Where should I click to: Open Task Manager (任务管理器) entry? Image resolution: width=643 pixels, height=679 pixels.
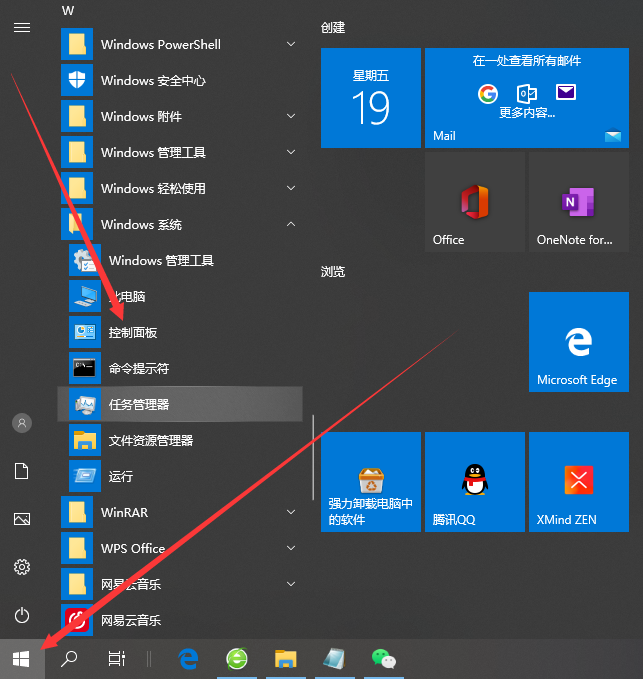pos(138,404)
